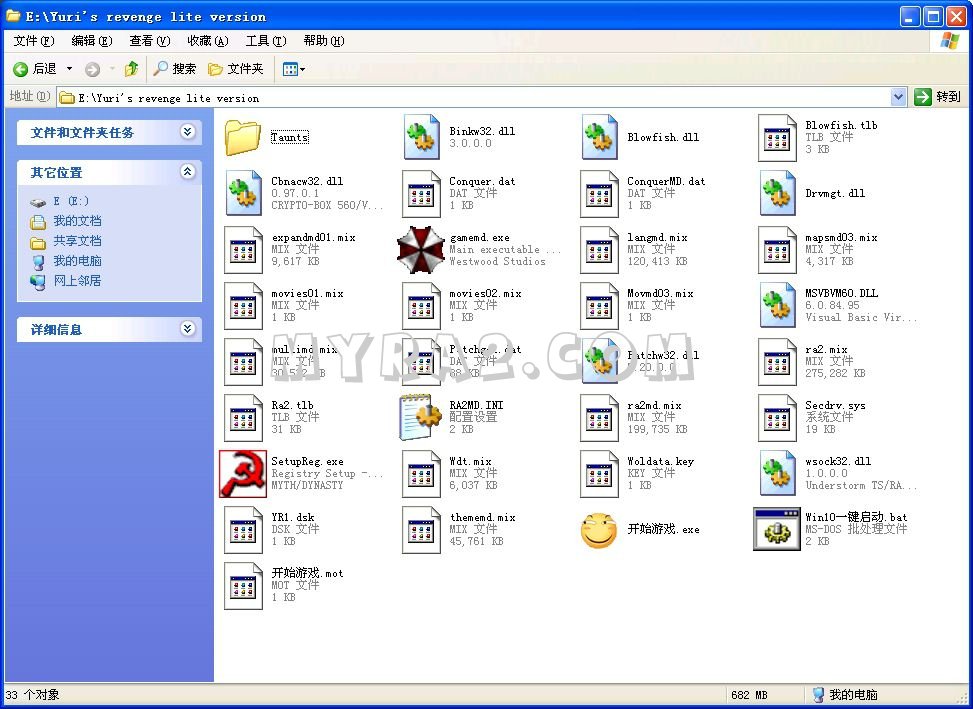Image resolution: width=973 pixels, height=709 pixels.
Task: Select the Drvmgt.dll file icon
Action: [x=778, y=193]
